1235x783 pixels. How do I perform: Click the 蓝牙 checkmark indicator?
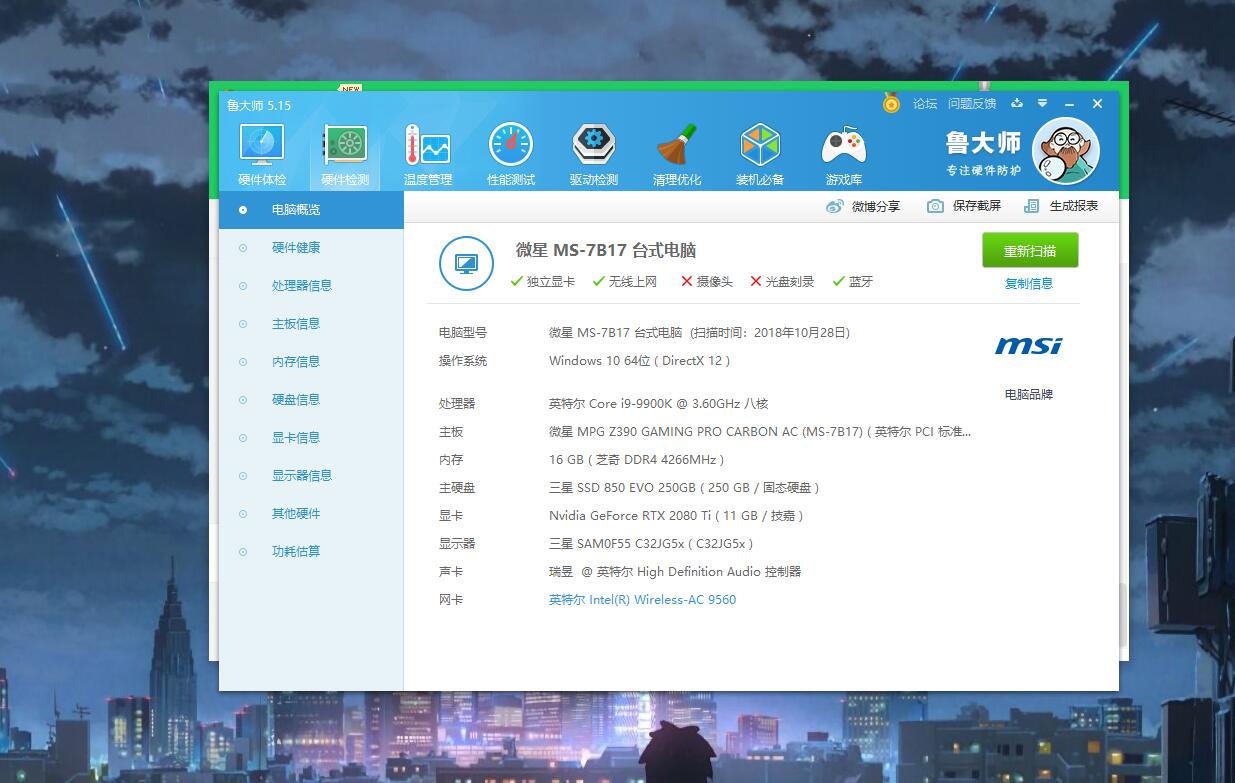[839, 281]
